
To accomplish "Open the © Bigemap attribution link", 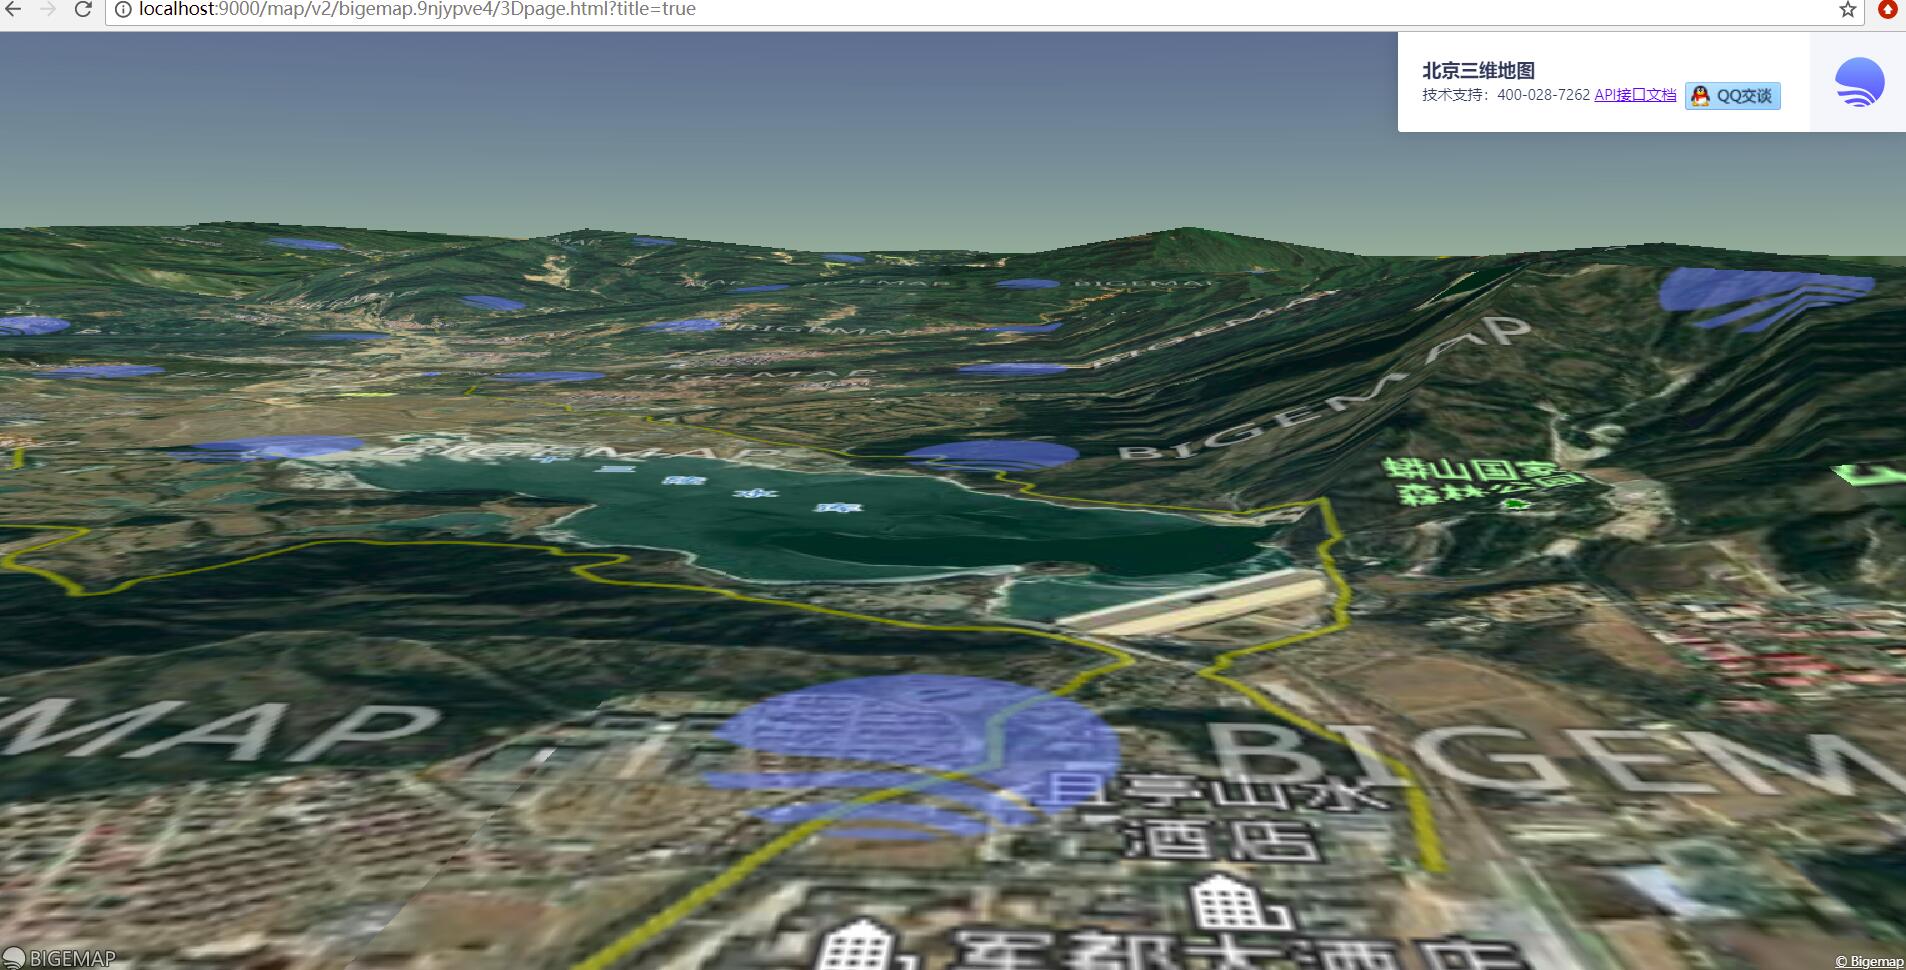I will pos(1869,962).
